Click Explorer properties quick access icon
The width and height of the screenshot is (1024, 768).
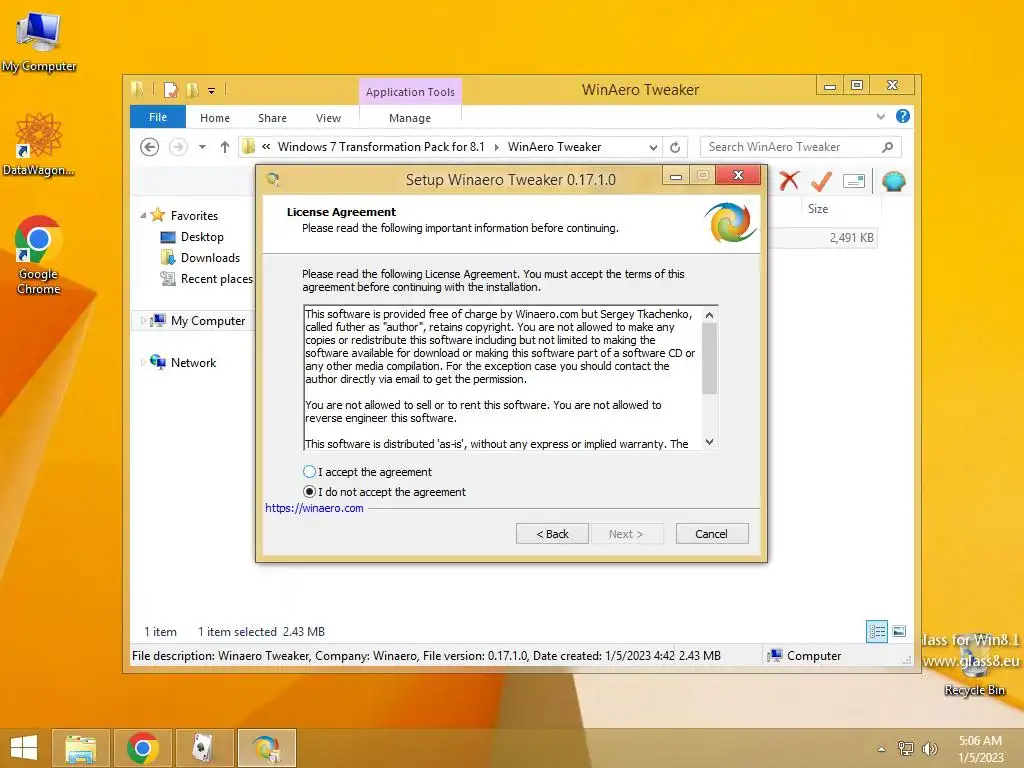coord(170,89)
